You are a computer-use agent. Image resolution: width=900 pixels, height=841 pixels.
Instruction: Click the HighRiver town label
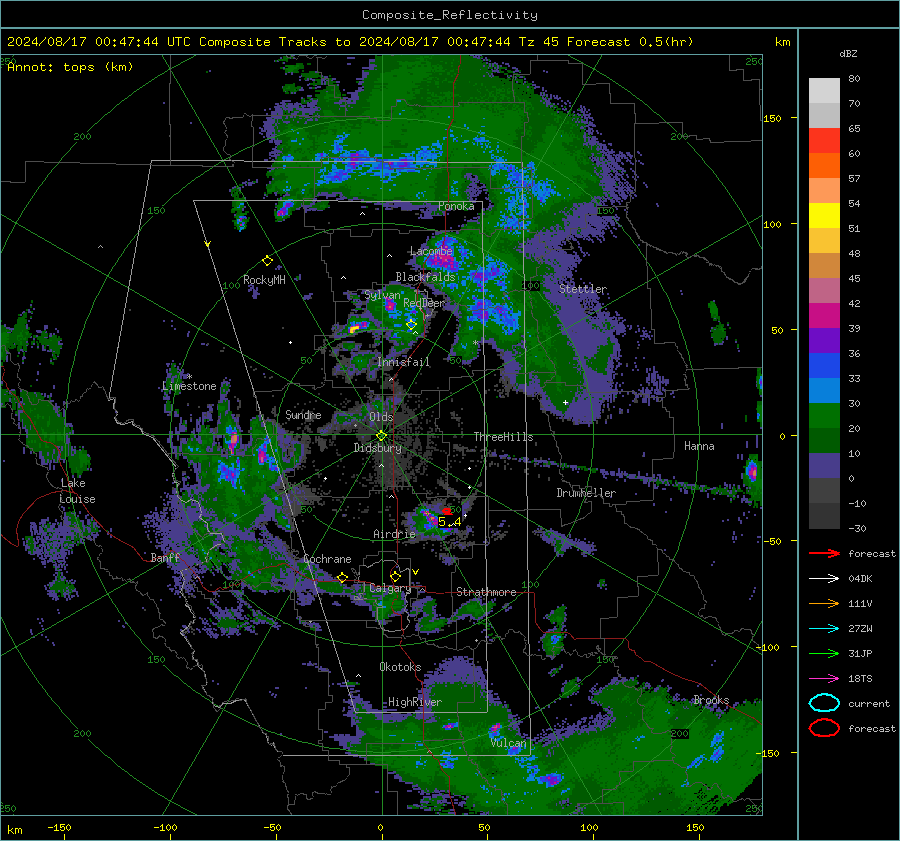[415, 702]
